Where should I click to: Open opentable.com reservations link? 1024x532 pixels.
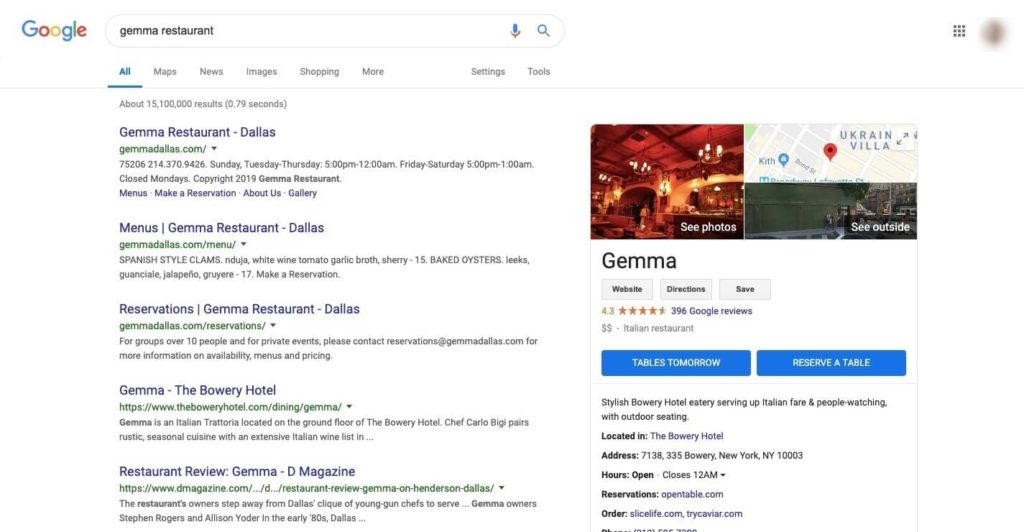[x=692, y=494]
